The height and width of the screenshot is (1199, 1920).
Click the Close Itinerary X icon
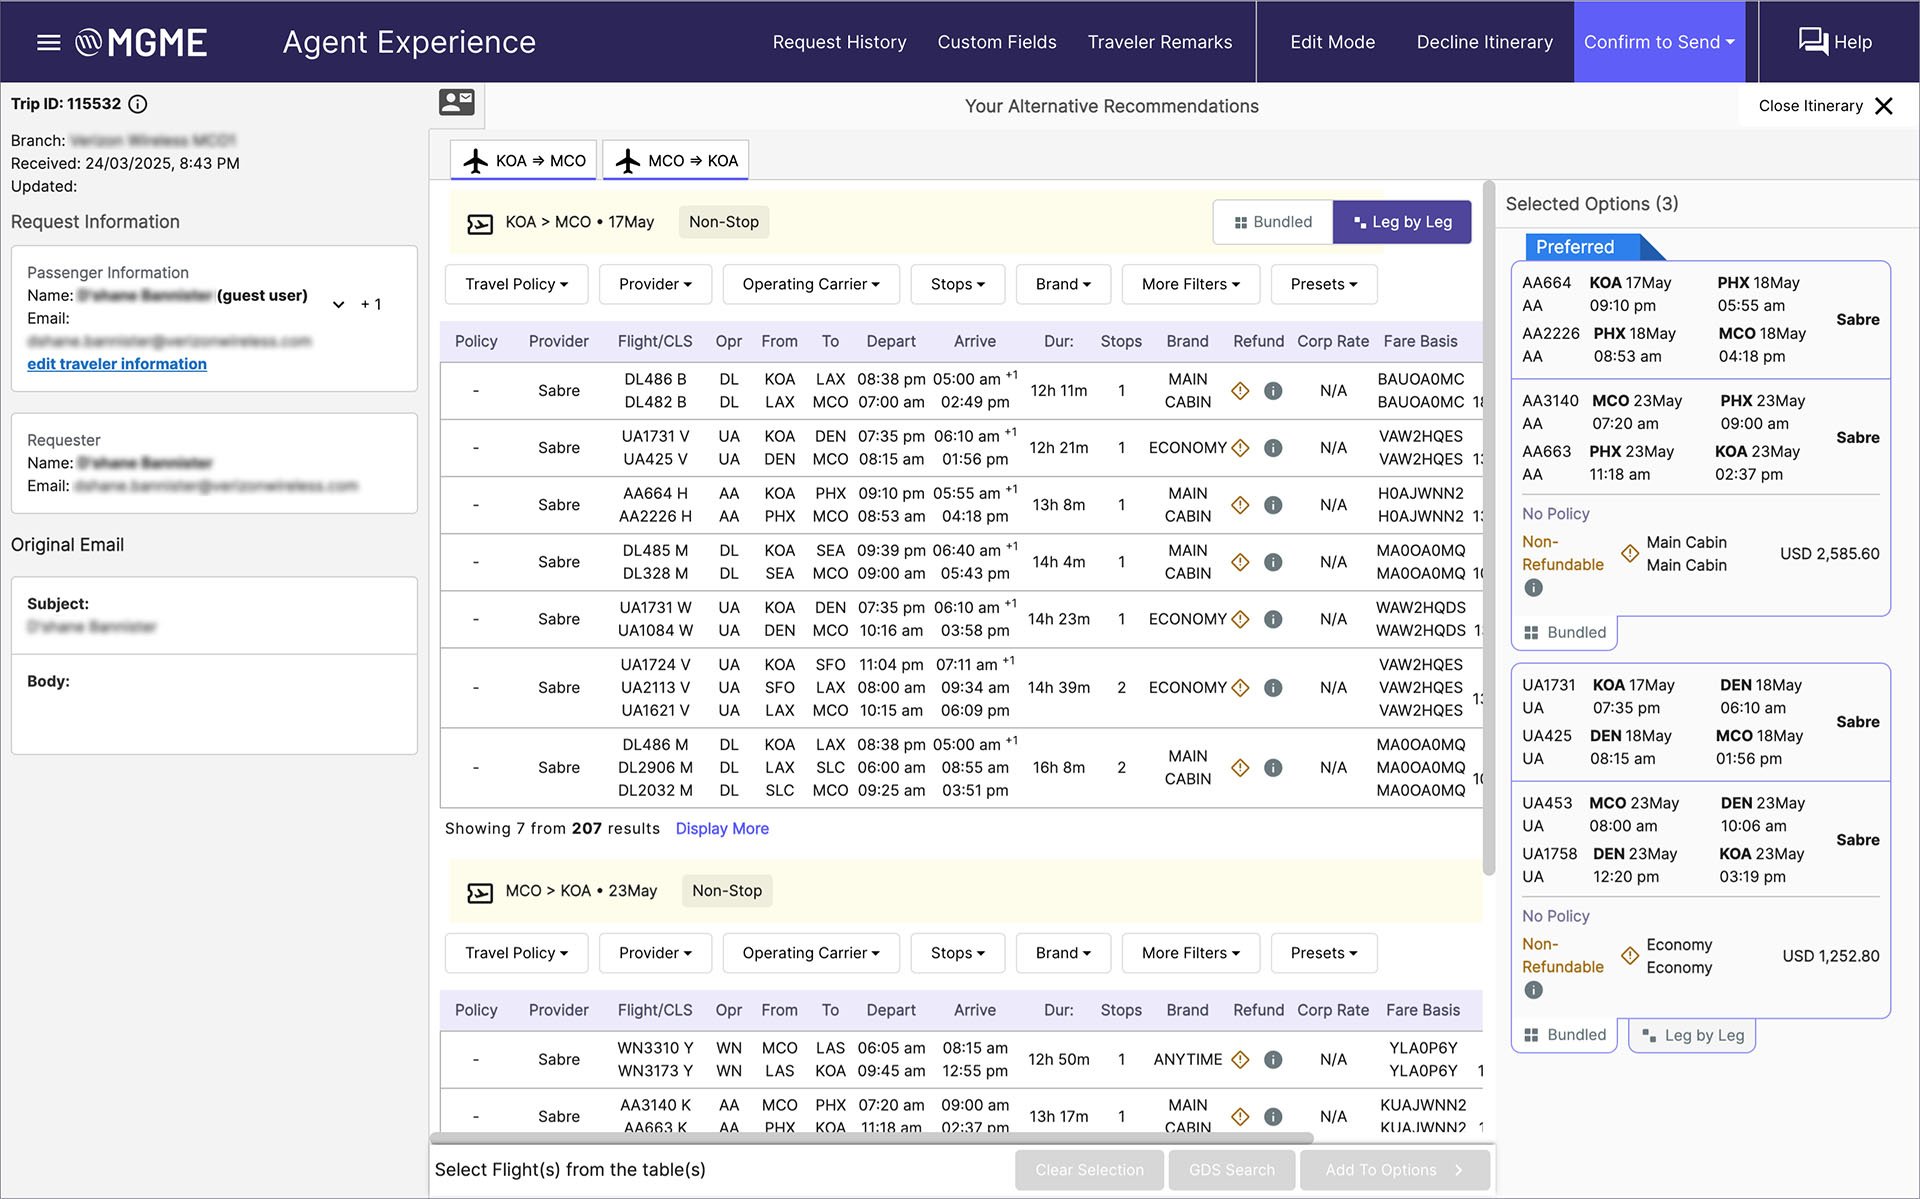pyautogui.click(x=1884, y=106)
